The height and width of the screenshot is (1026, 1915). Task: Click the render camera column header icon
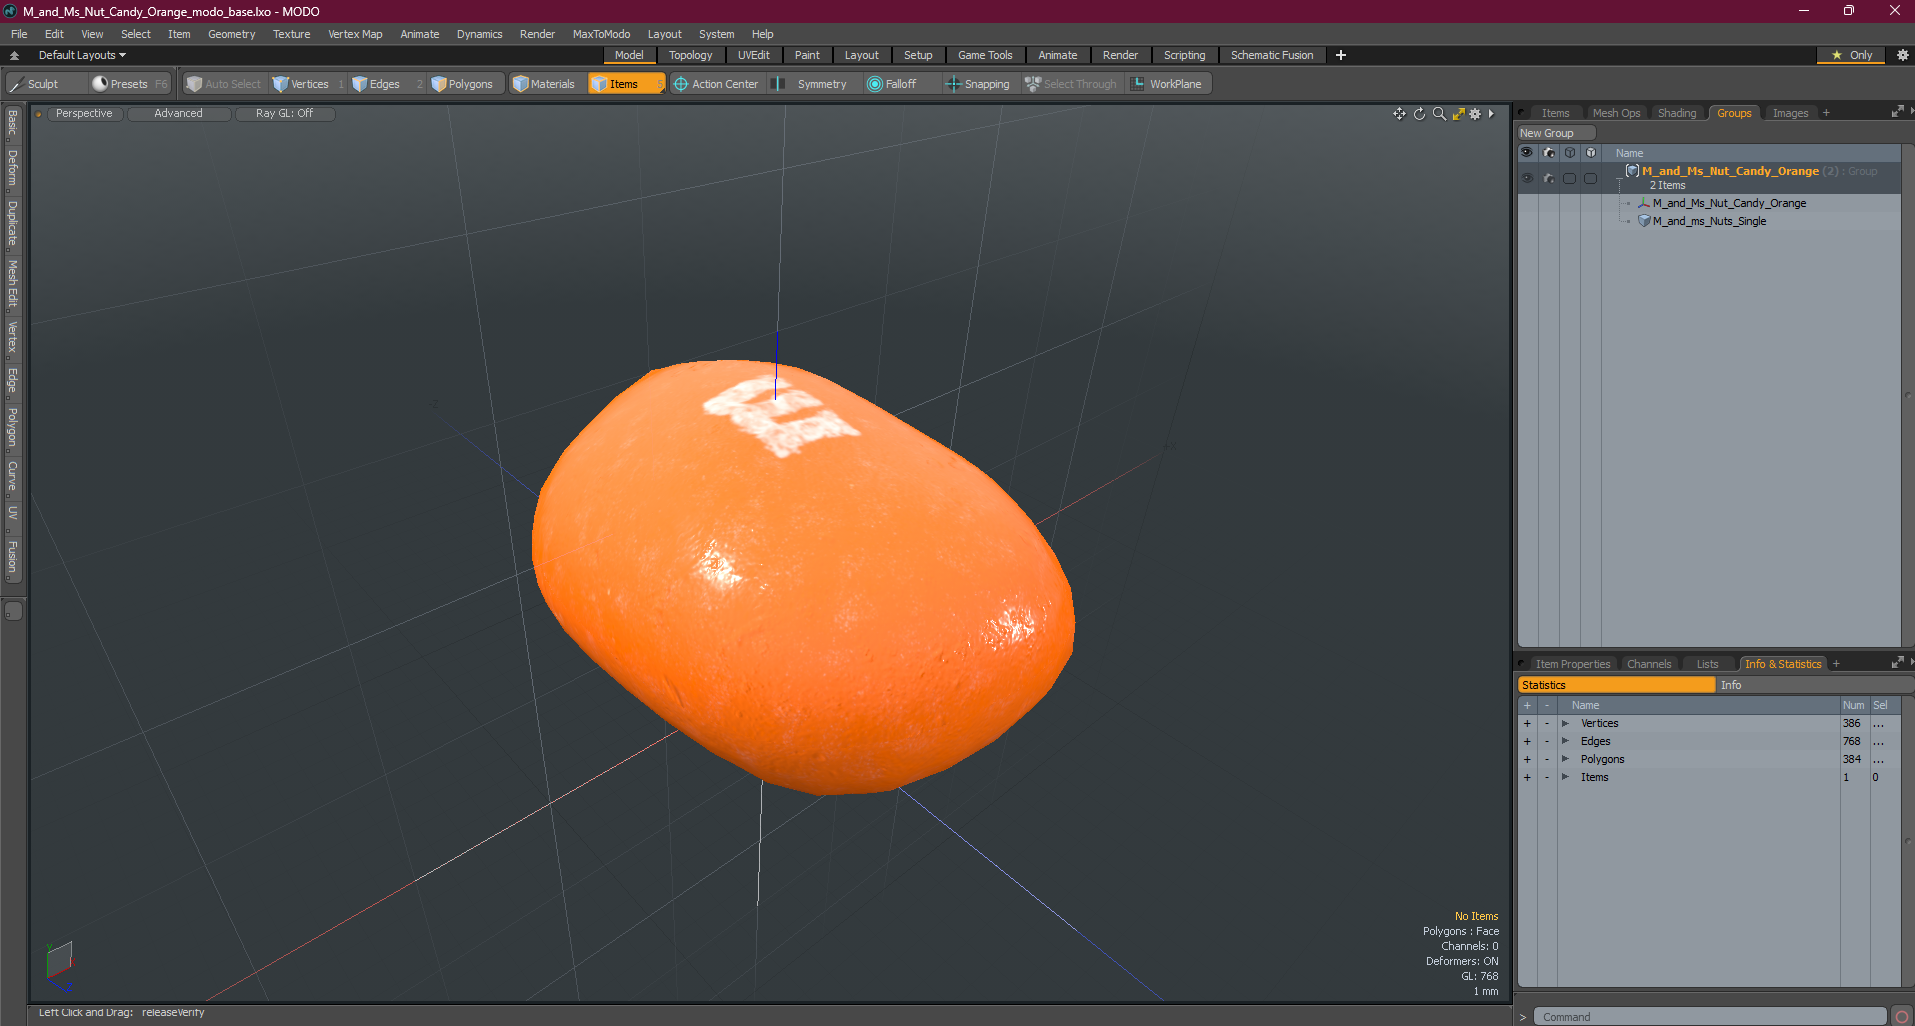coord(1548,153)
